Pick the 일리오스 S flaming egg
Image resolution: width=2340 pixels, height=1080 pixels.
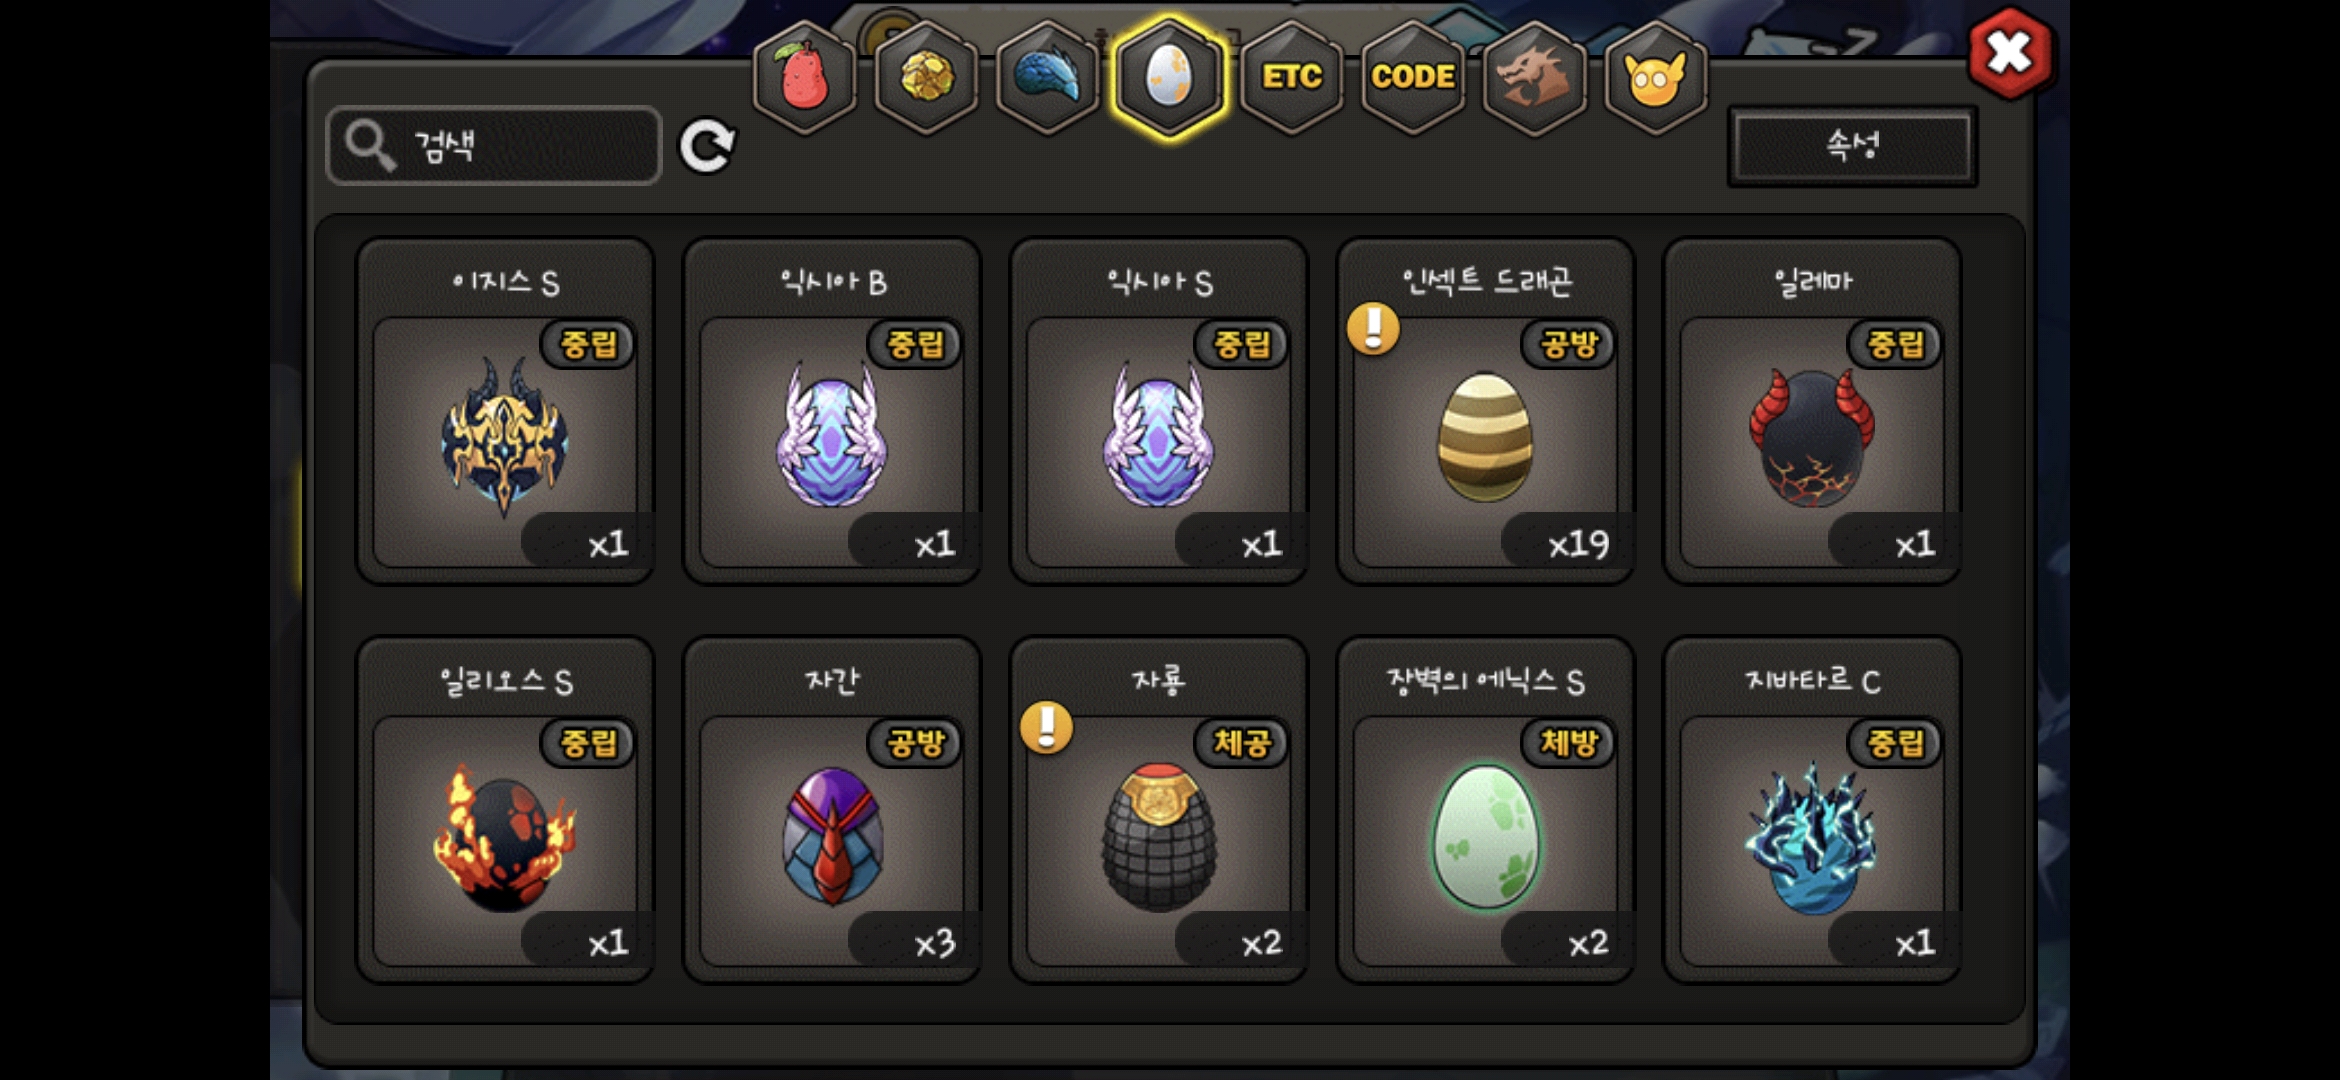[x=505, y=810]
